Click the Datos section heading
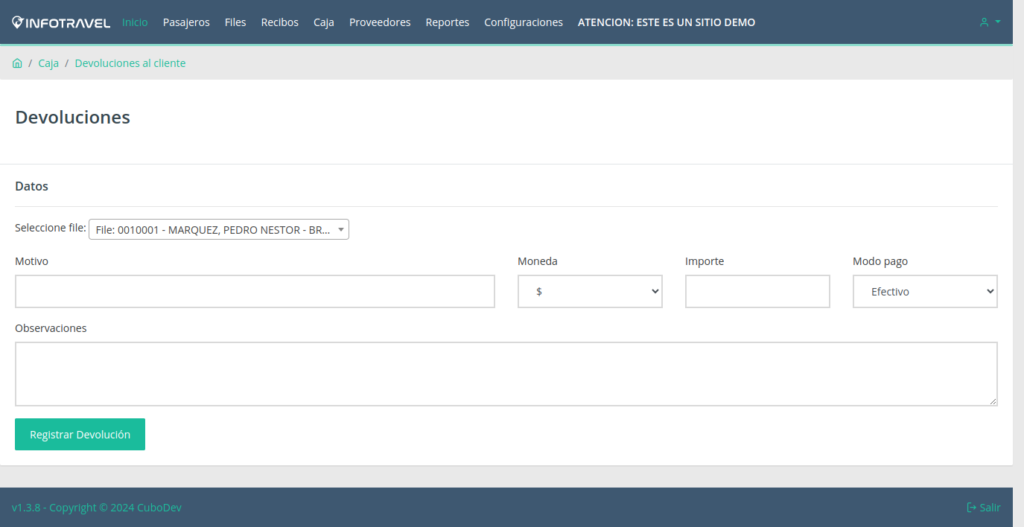1024x527 pixels. [x=31, y=186]
